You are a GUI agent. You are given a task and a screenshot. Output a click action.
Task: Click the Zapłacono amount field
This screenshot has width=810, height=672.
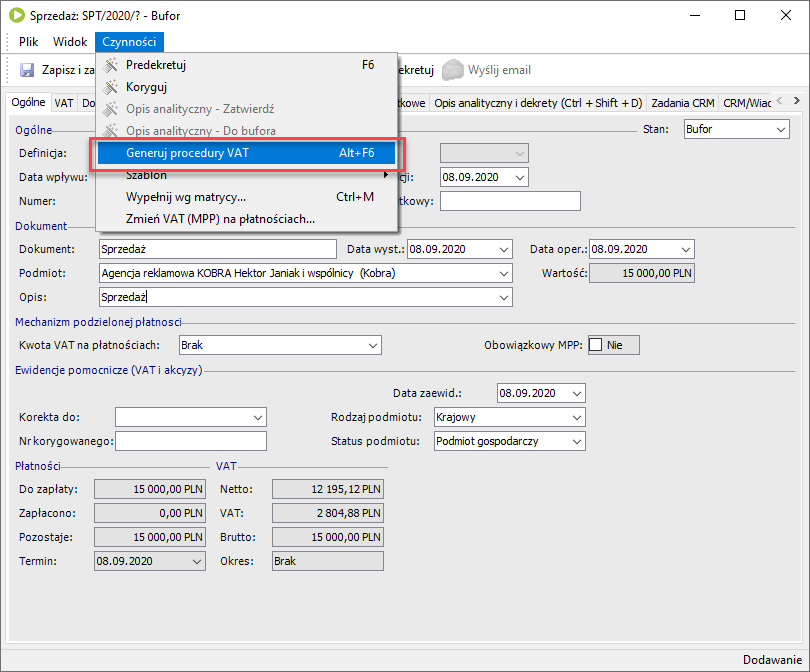click(x=150, y=513)
